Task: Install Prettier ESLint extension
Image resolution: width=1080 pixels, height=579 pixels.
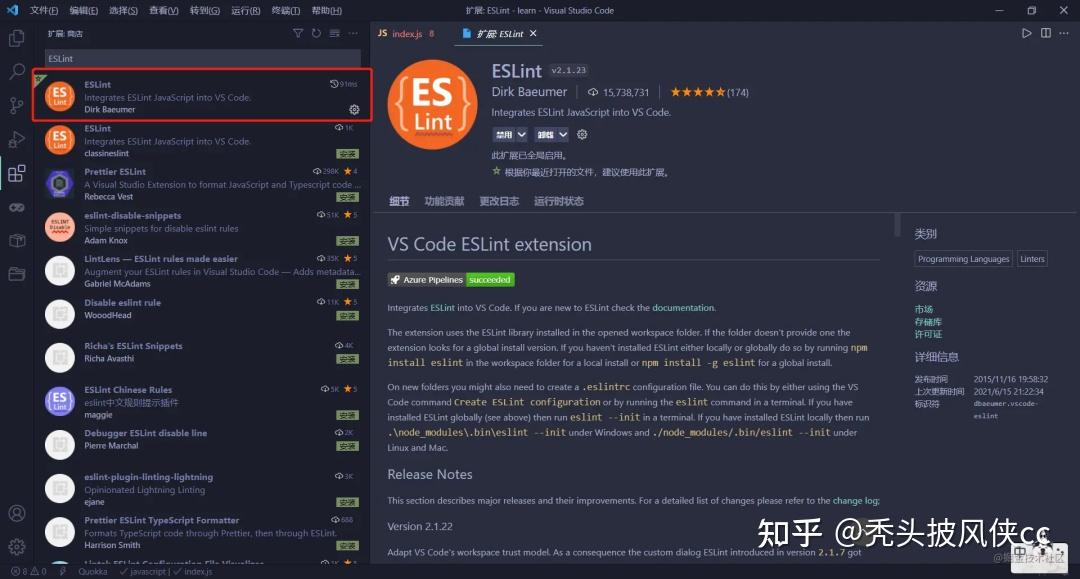Action: coord(347,197)
